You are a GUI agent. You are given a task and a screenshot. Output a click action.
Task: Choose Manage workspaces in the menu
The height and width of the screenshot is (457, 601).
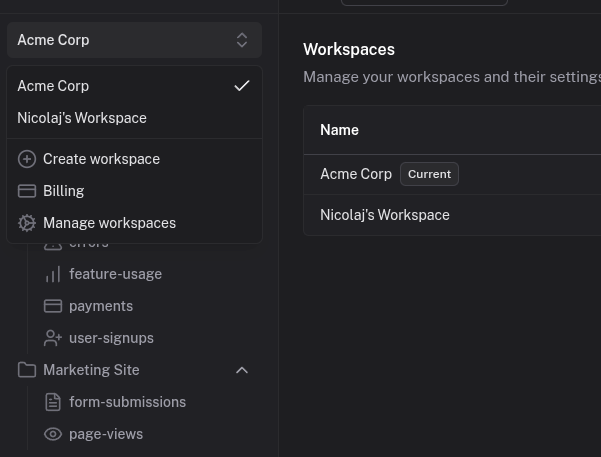134,223
